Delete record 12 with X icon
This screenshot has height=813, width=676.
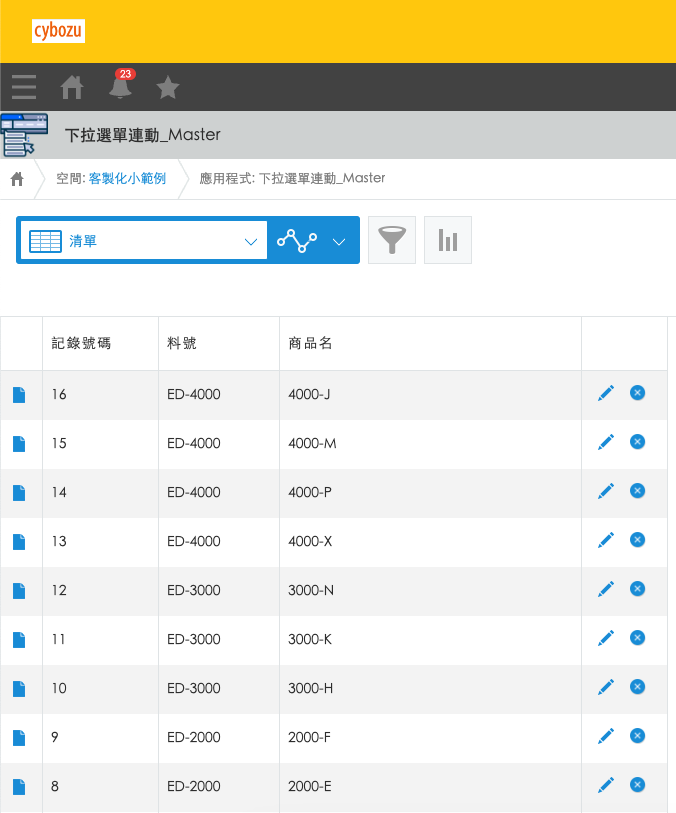(x=638, y=588)
